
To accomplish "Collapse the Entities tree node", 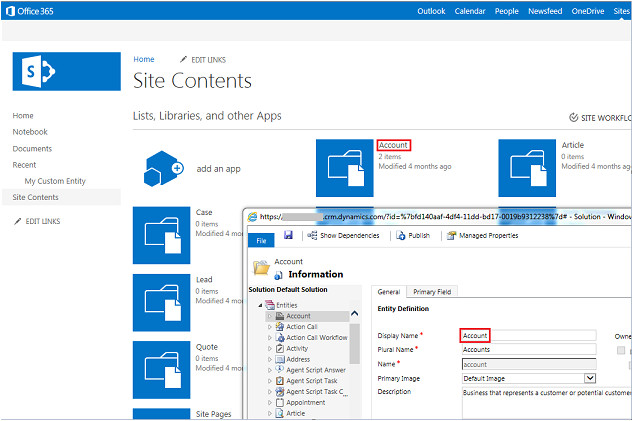I will (x=262, y=305).
